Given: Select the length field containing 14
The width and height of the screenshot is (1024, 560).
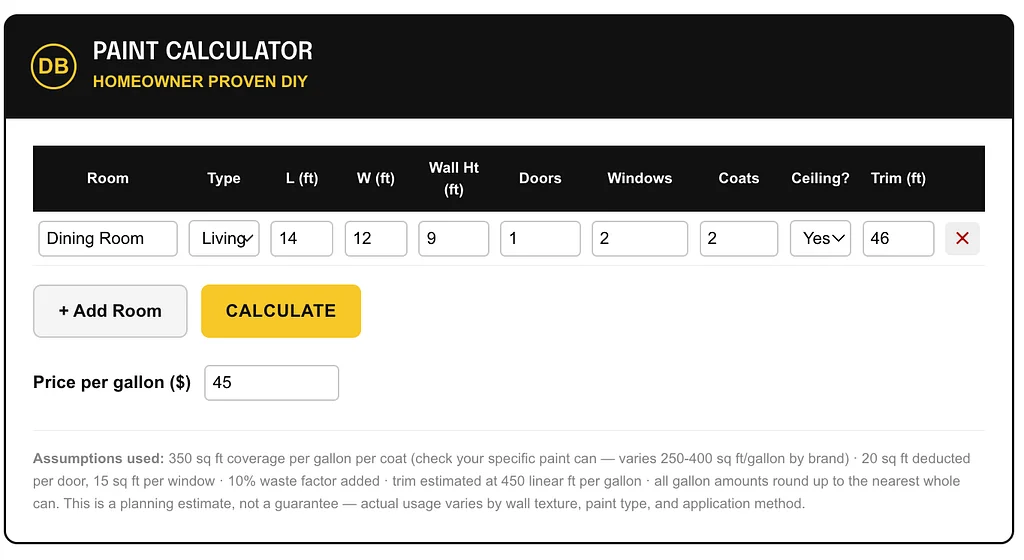Looking at the screenshot, I should [302, 238].
